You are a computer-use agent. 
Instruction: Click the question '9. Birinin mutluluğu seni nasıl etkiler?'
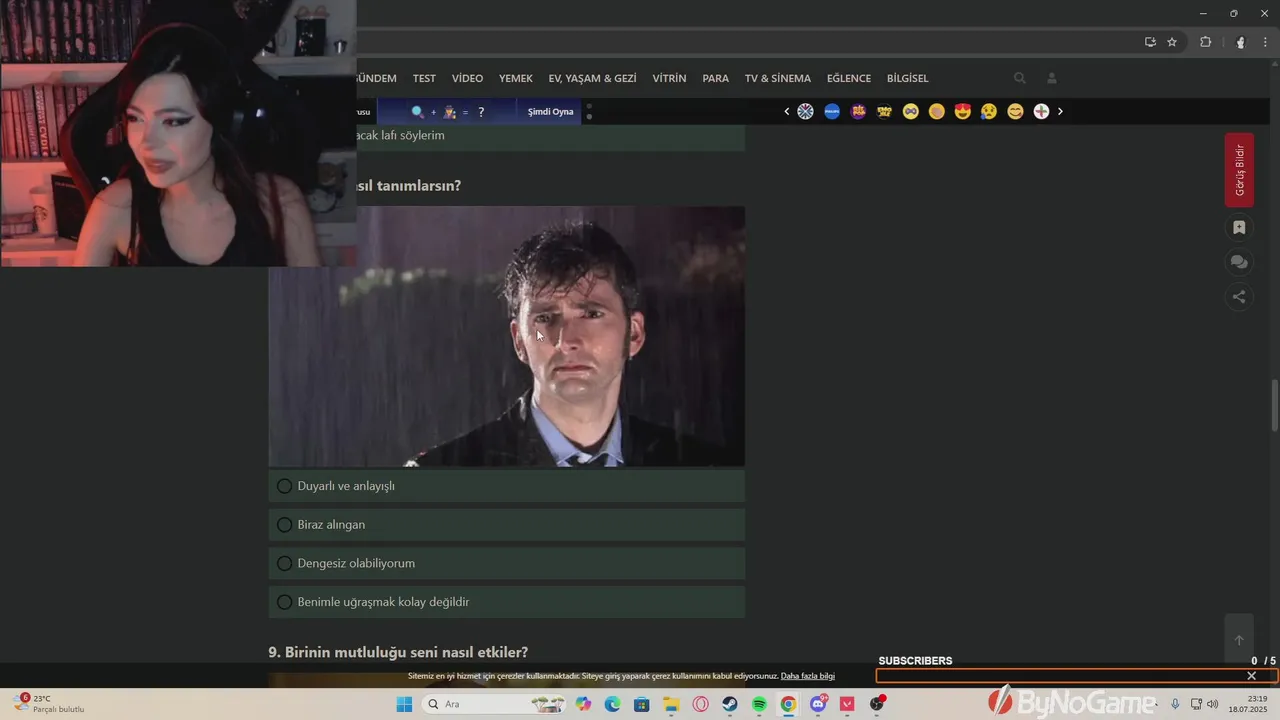point(398,652)
